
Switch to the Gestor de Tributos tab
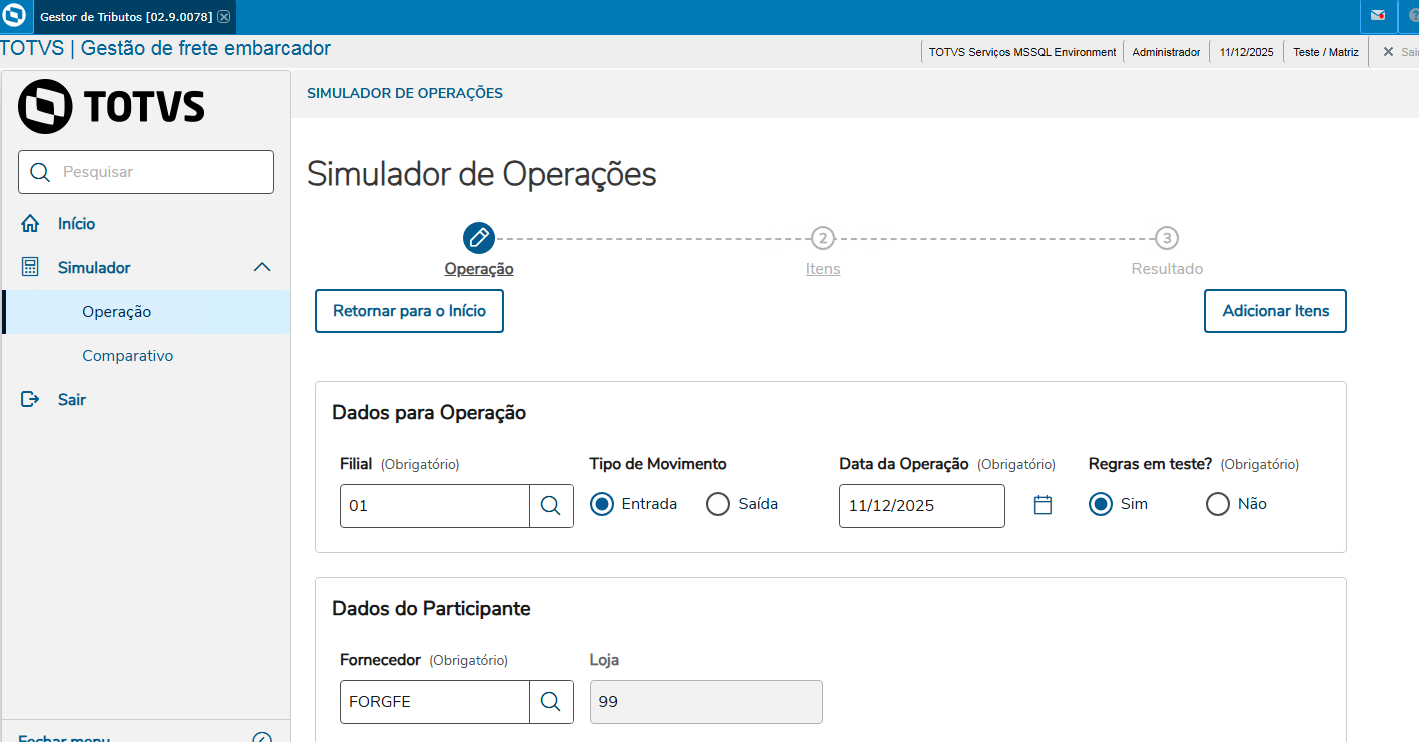126,17
